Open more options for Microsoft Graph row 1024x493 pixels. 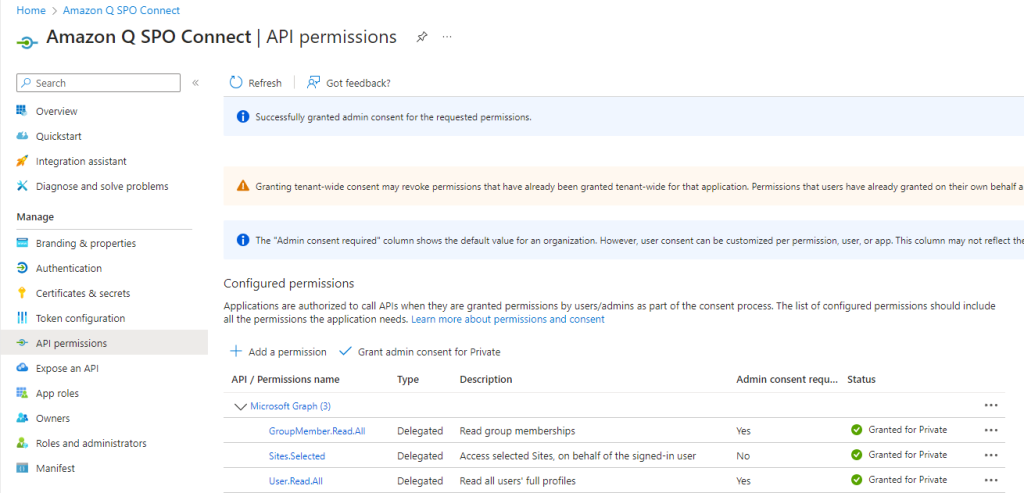pyautogui.click(x=991, y=406)
